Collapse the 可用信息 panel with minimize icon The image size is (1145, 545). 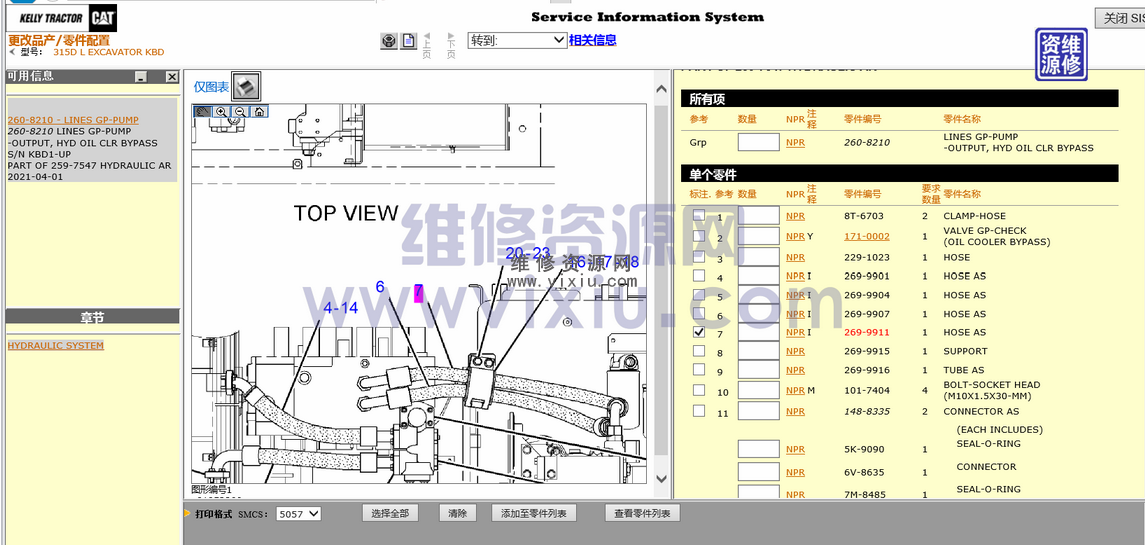tap(141, 77)
